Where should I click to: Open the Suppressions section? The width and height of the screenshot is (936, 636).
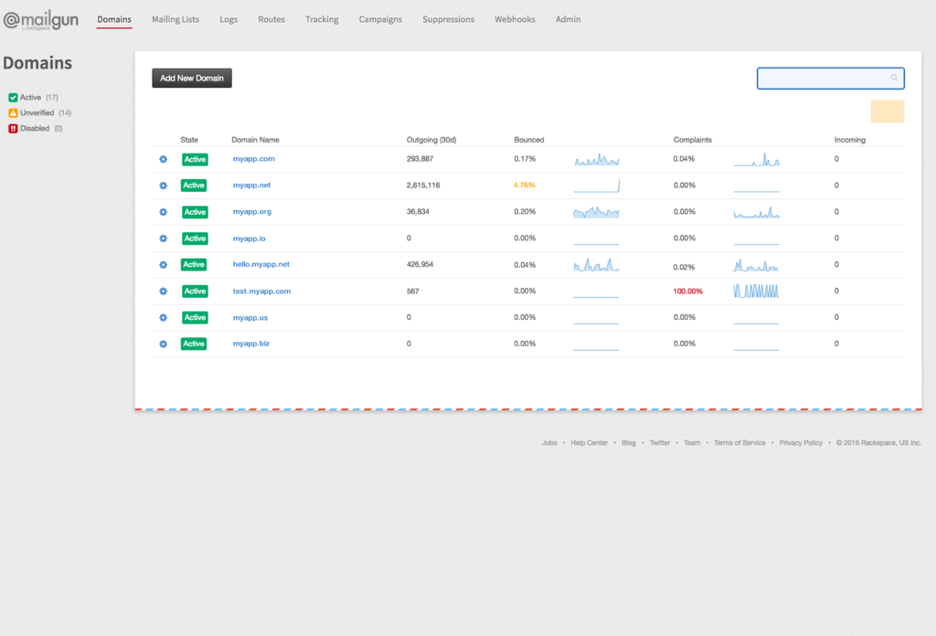coord(447,18)
